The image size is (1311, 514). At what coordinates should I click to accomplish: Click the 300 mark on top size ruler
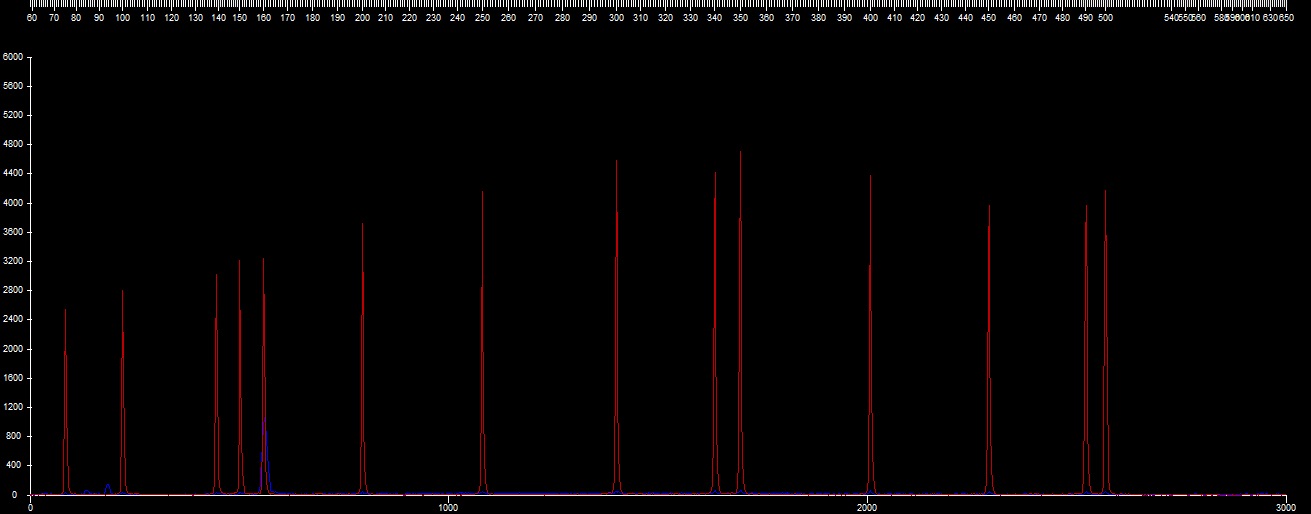[x=616, y=18]
